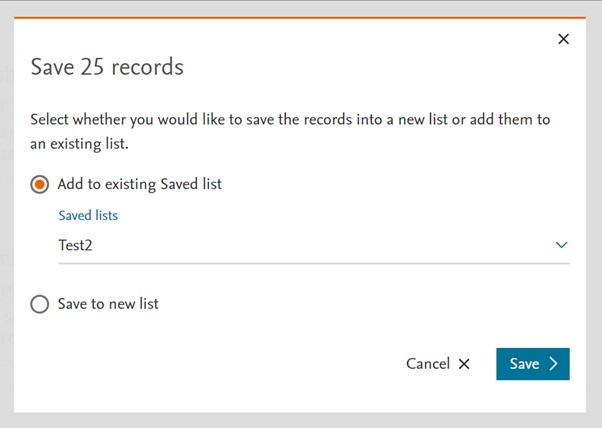Click the right chevron icon on the Save button
Screen dimensions: 602x428
(x=554, y=364)
